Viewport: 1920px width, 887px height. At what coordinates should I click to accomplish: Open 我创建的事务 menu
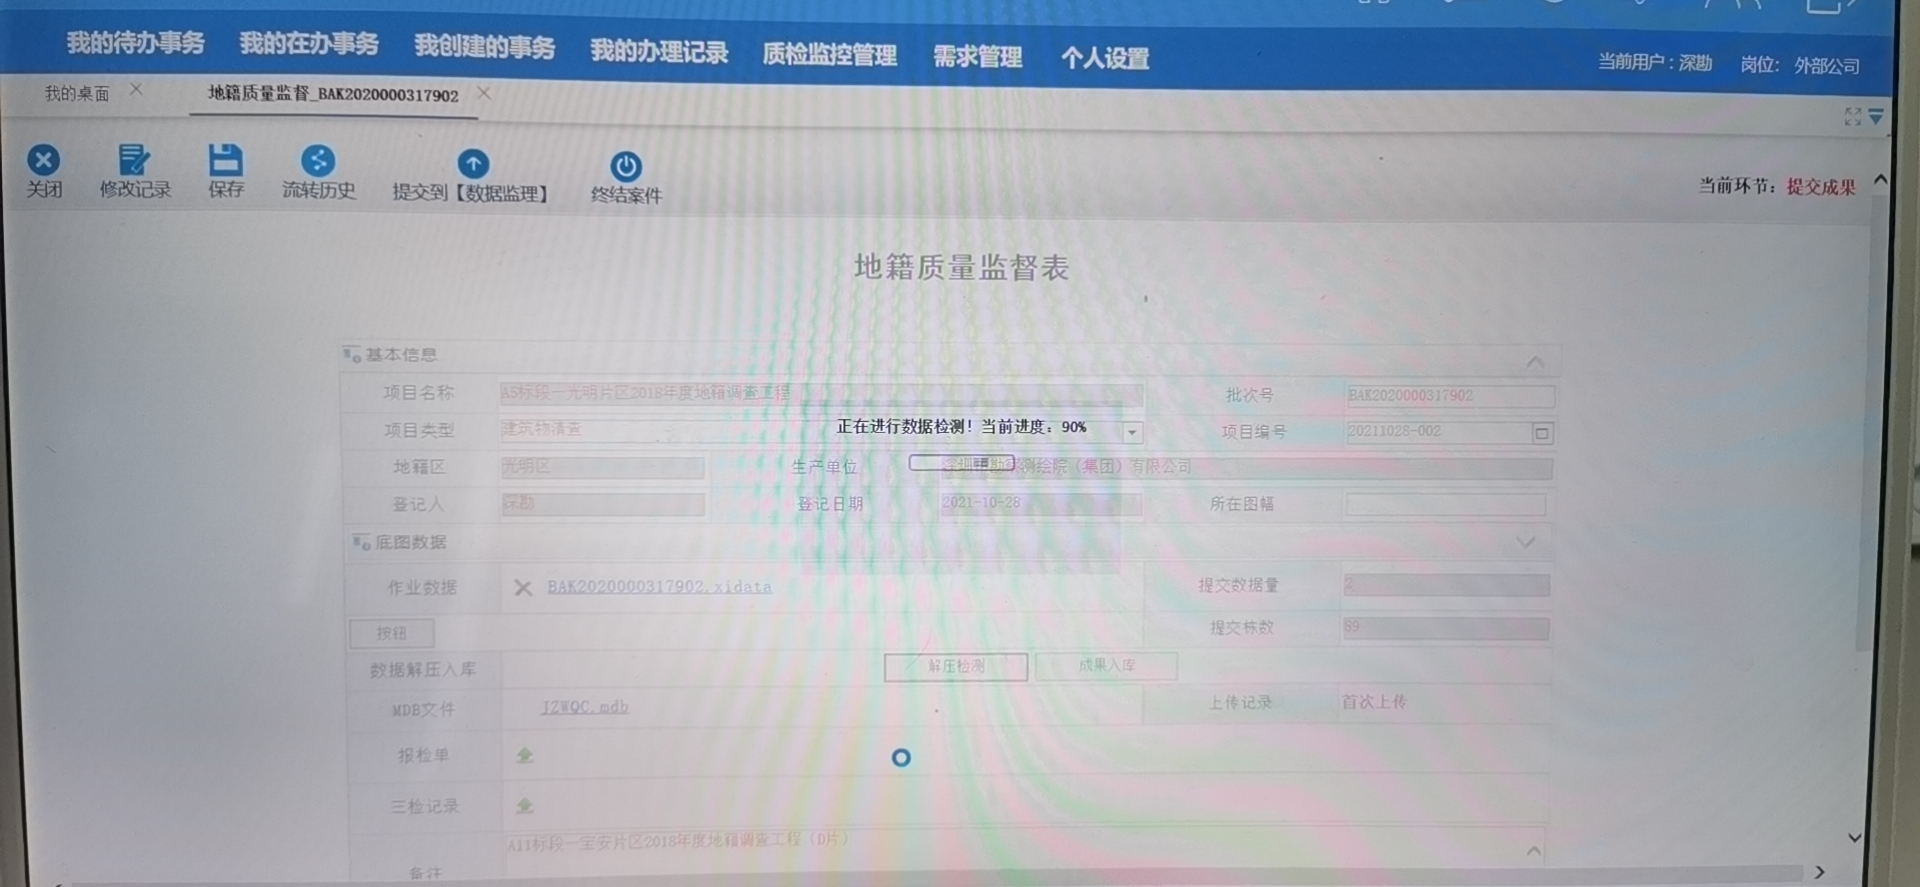[485, 47]
